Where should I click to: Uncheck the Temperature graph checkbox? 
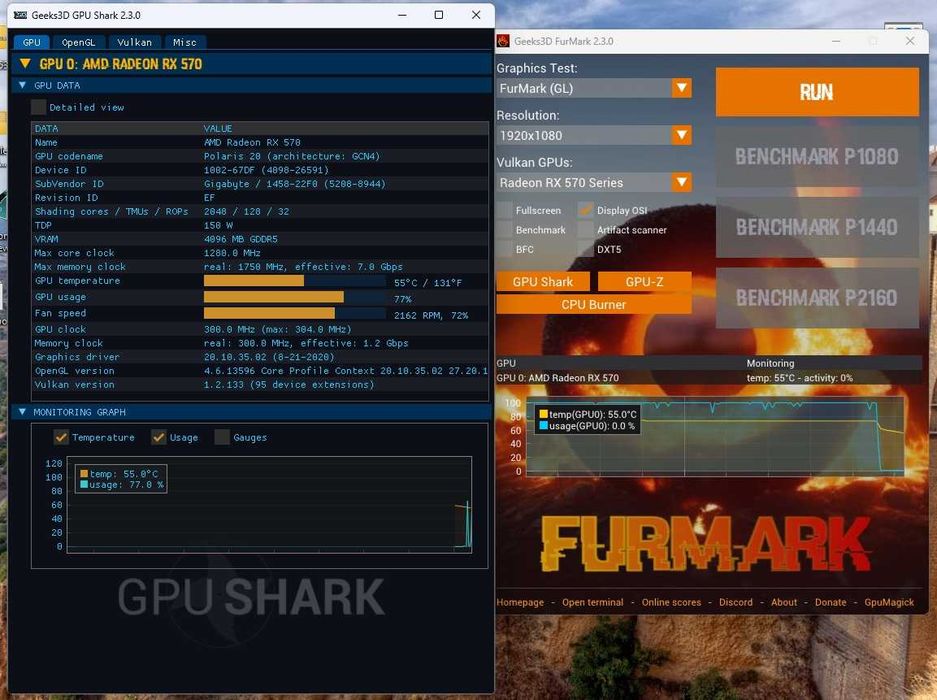[x=61, y=438]
